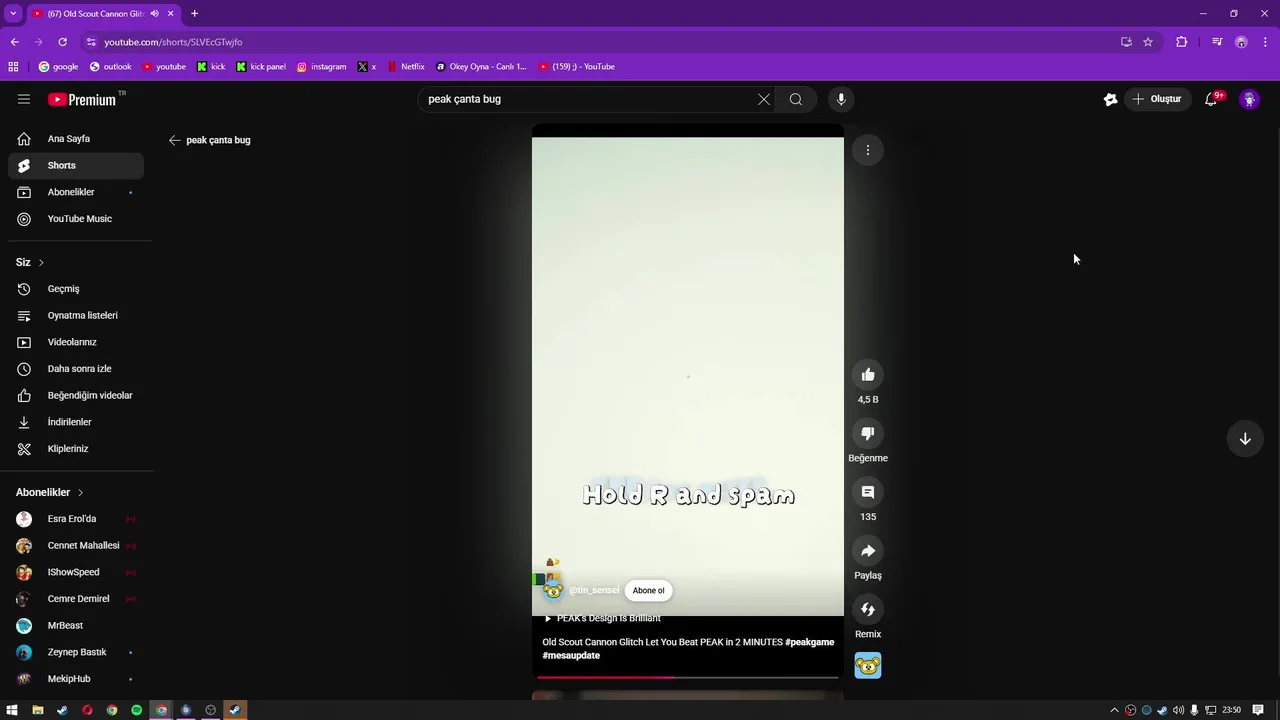The image size is (1280, 720).
Task: Subscribe using Abone ol button
Action: (x=648, y=590)
